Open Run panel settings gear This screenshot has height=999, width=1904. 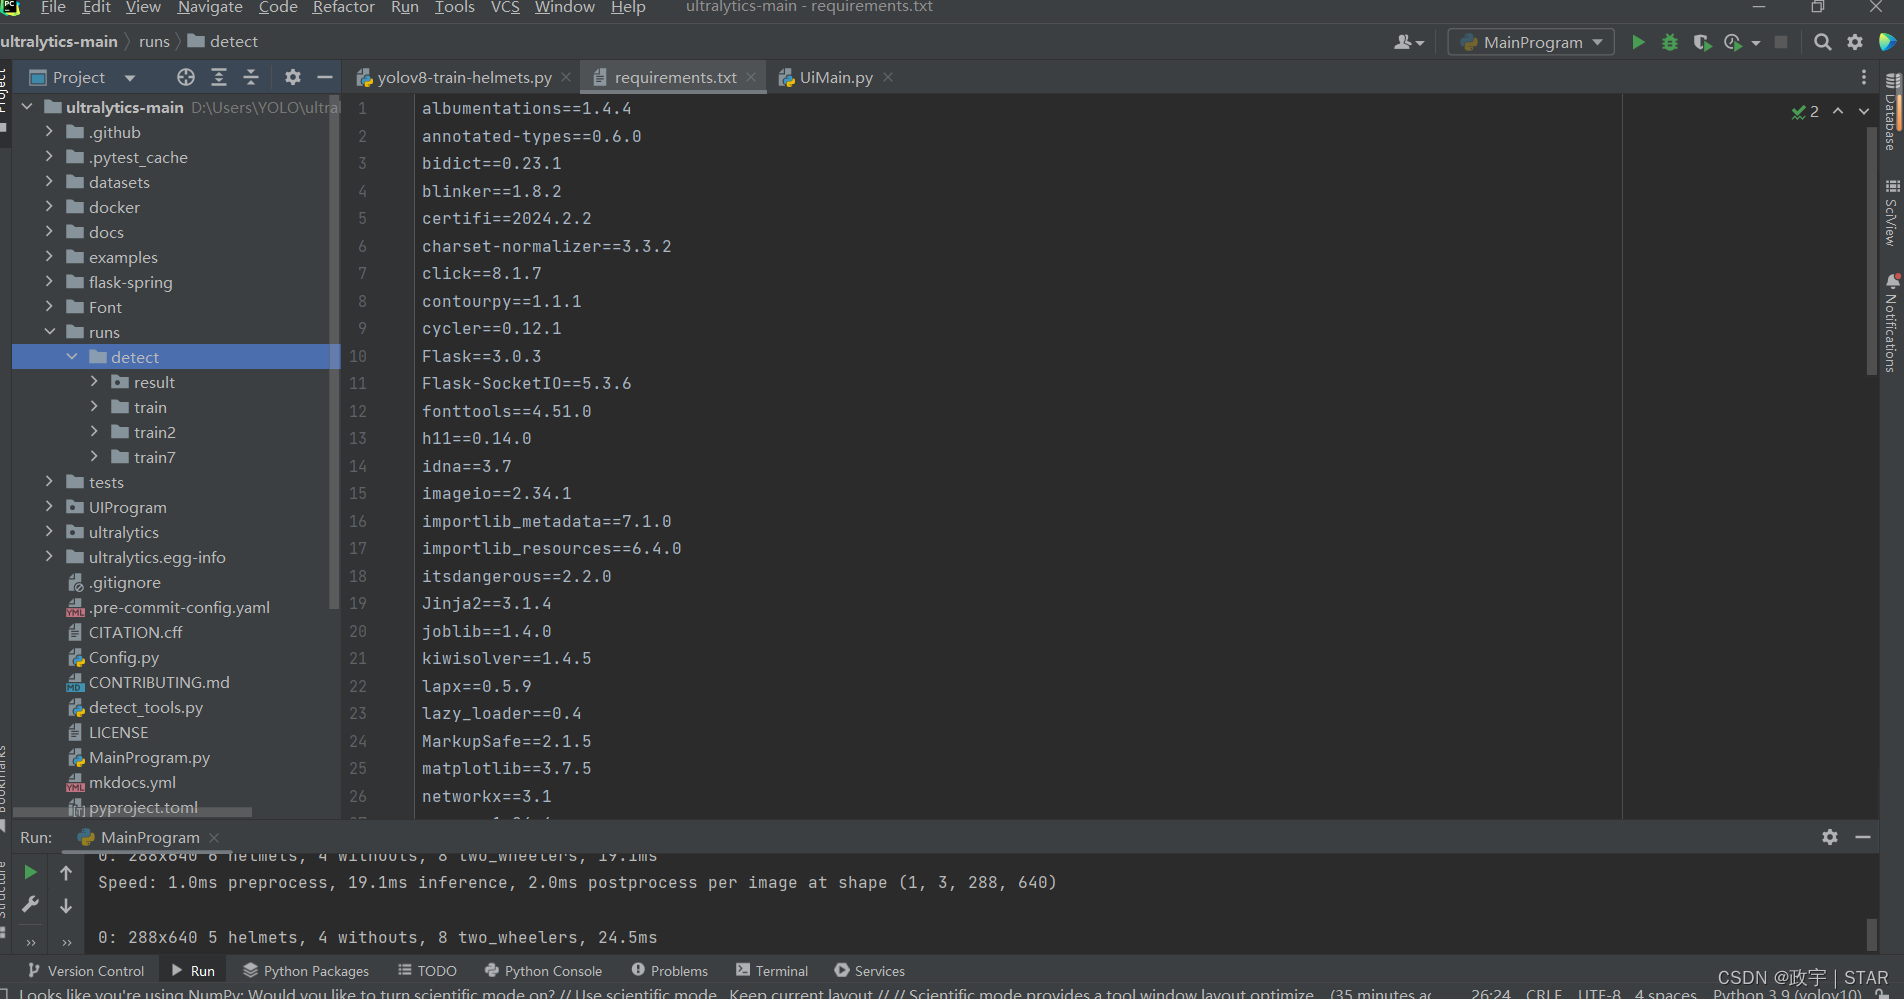(1830, 837)
